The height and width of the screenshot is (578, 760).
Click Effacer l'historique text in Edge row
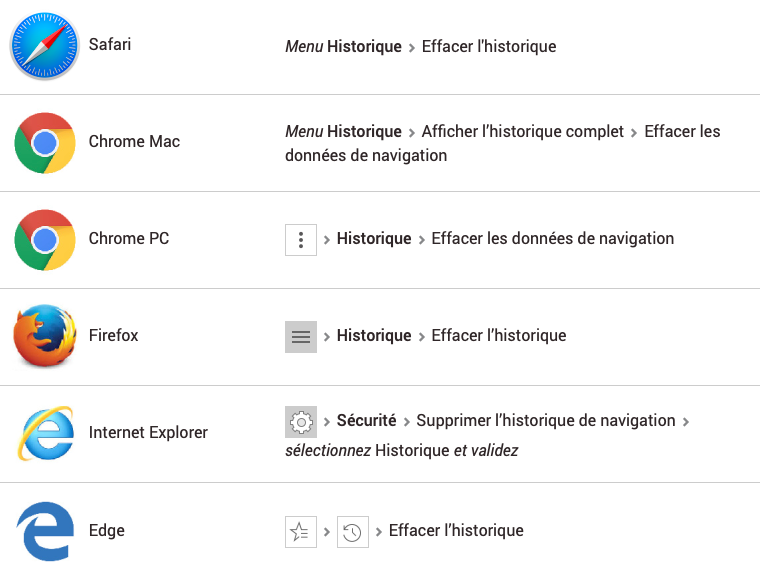click(x=456, y=531)
